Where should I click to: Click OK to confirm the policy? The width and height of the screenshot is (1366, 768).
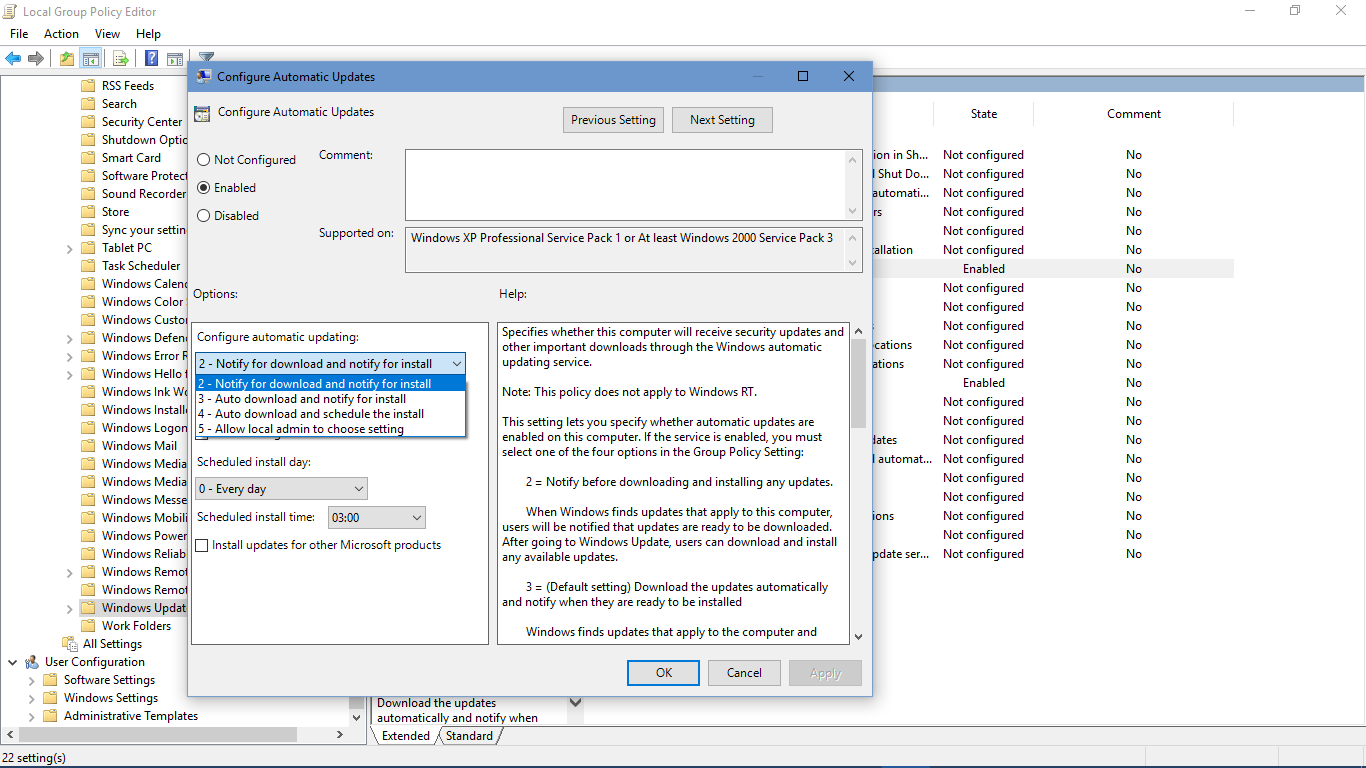click(x=664, y=673)
